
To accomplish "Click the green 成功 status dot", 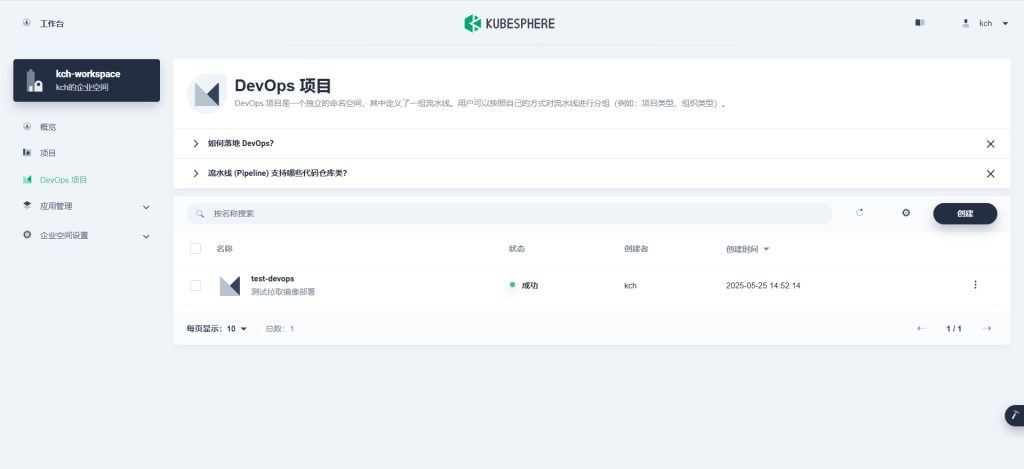I will click(512, 285).
